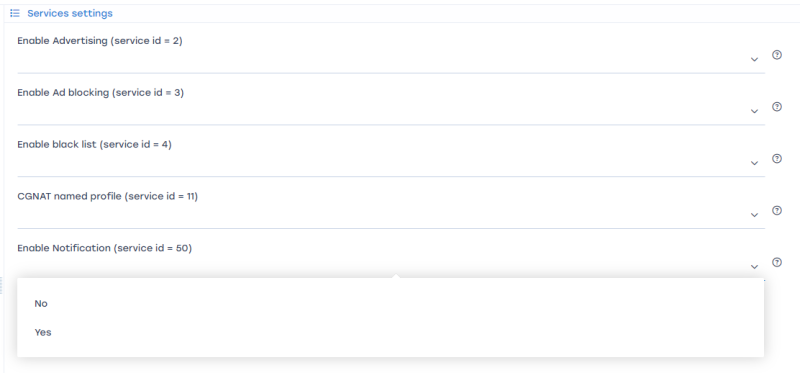Click the Enable black list (service id = 4) label

(94, 144)
